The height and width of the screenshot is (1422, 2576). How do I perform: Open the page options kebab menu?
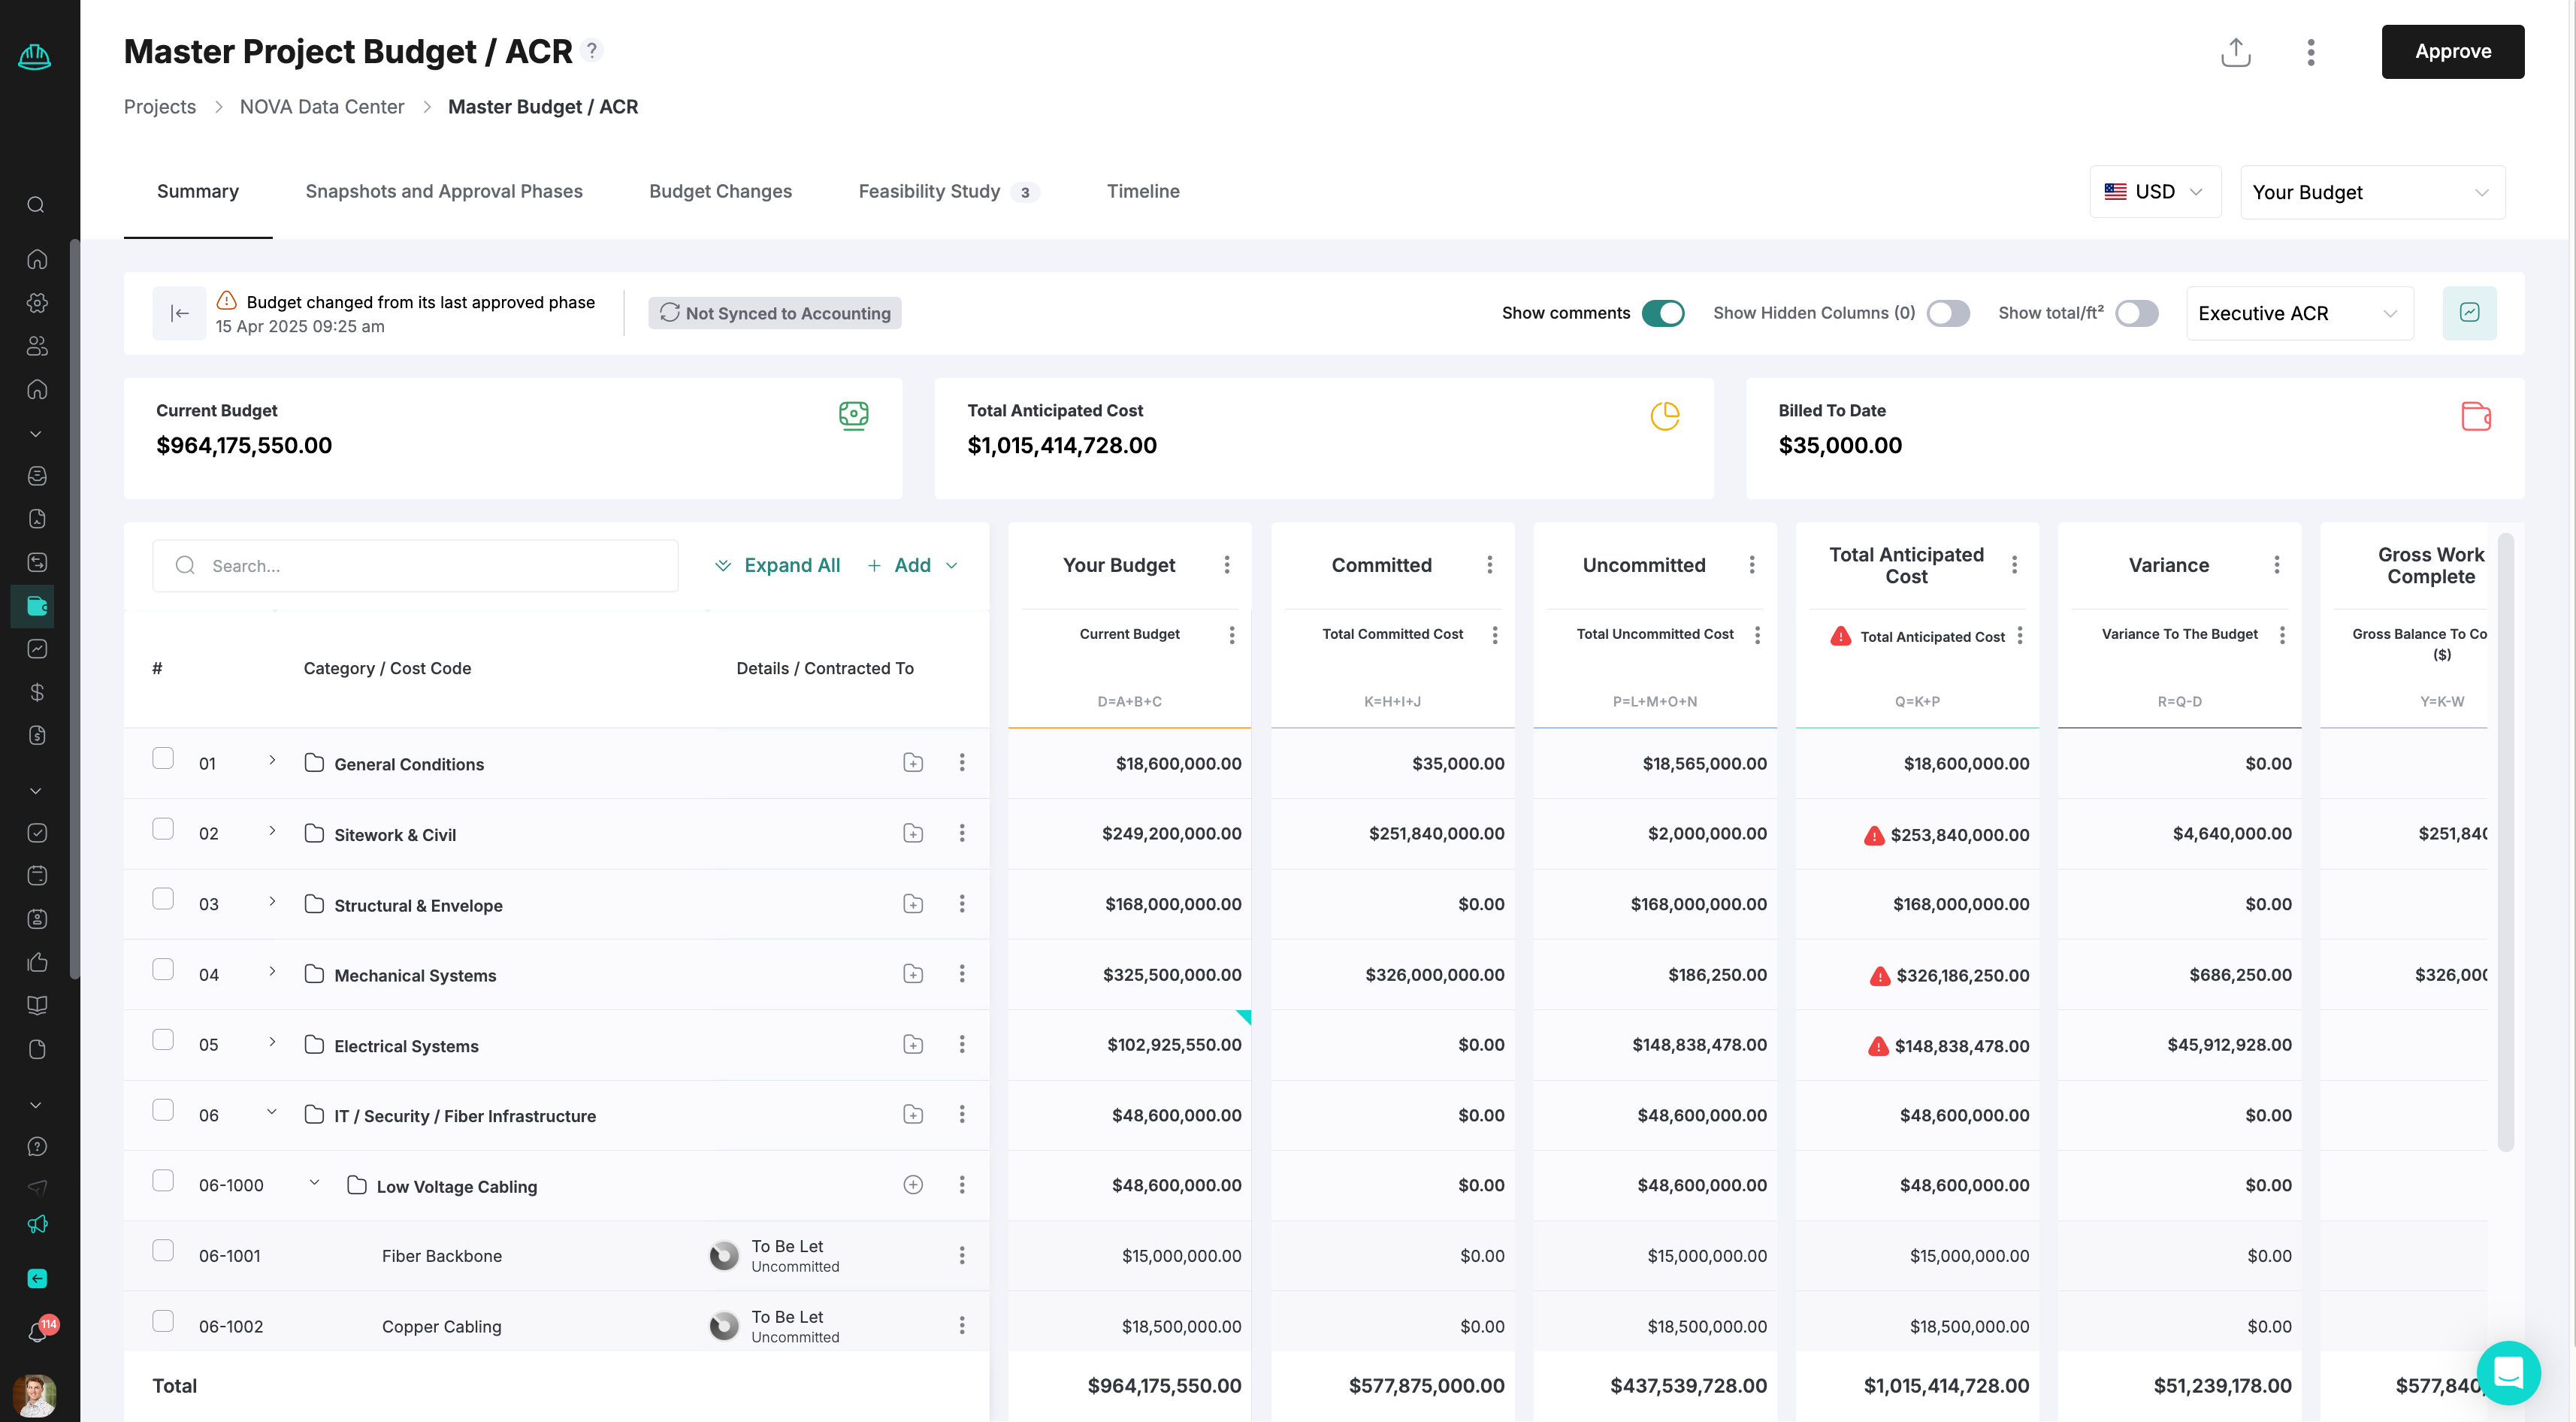point(2310,52)
